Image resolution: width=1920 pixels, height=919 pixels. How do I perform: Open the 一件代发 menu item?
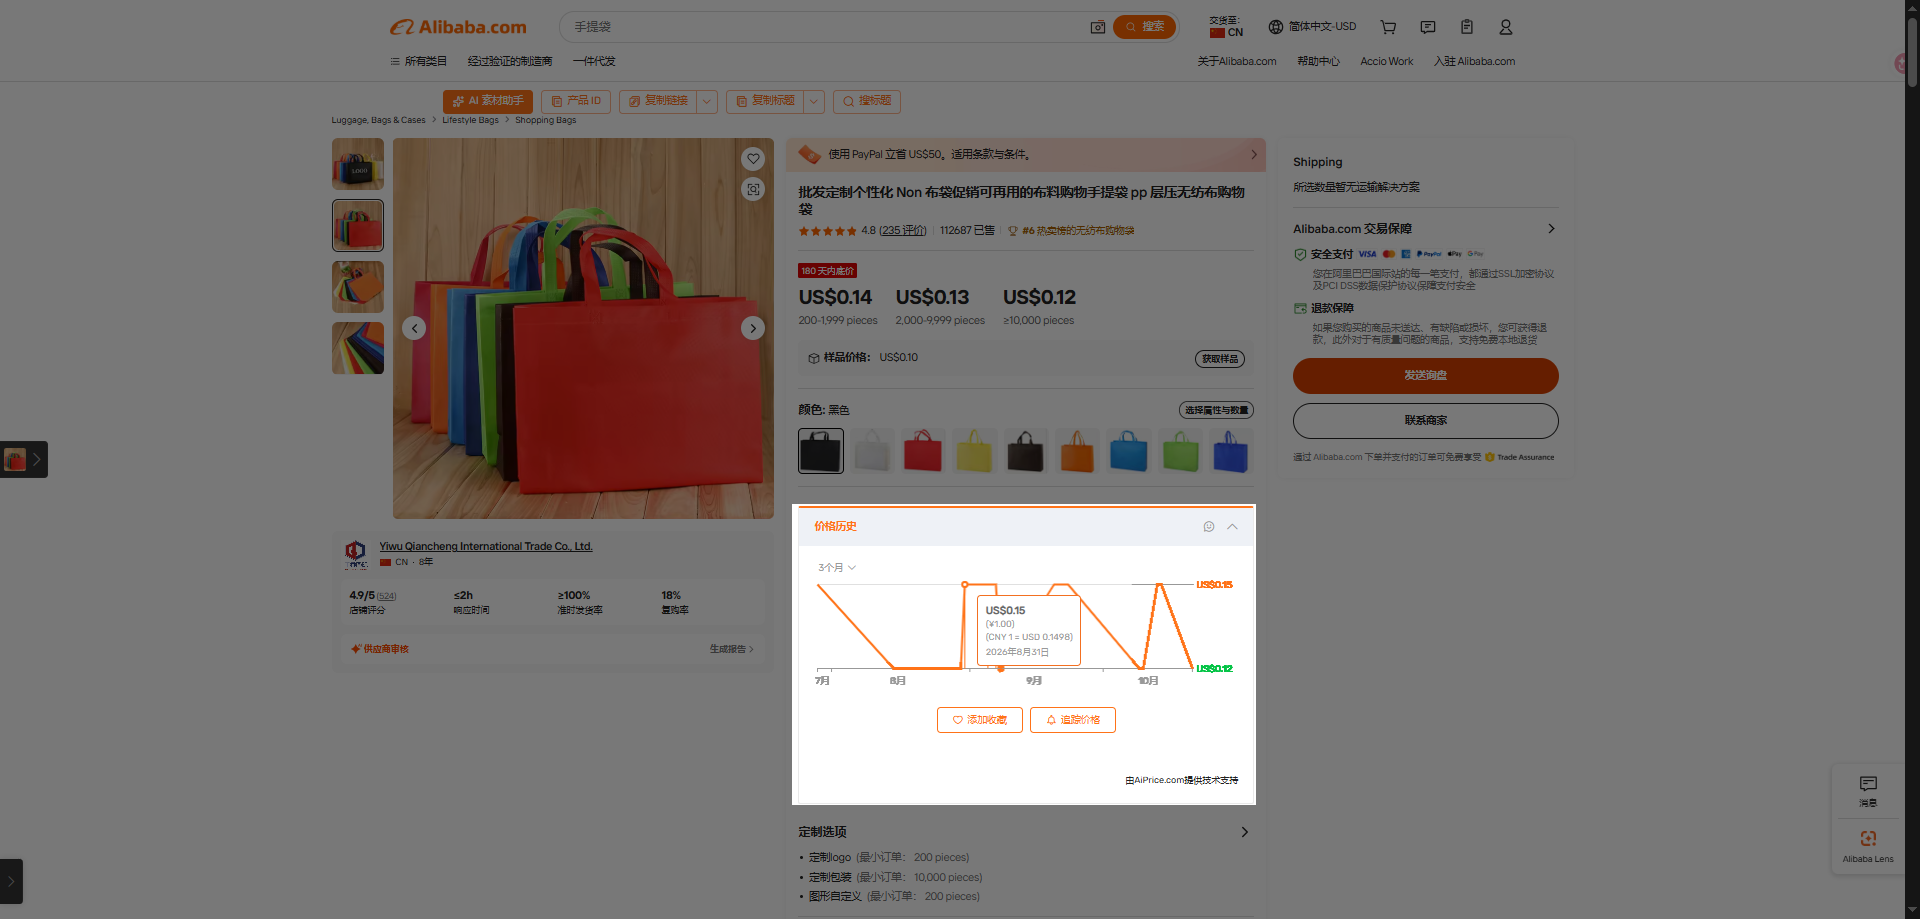pyautogui.click(x=594, y=61)
